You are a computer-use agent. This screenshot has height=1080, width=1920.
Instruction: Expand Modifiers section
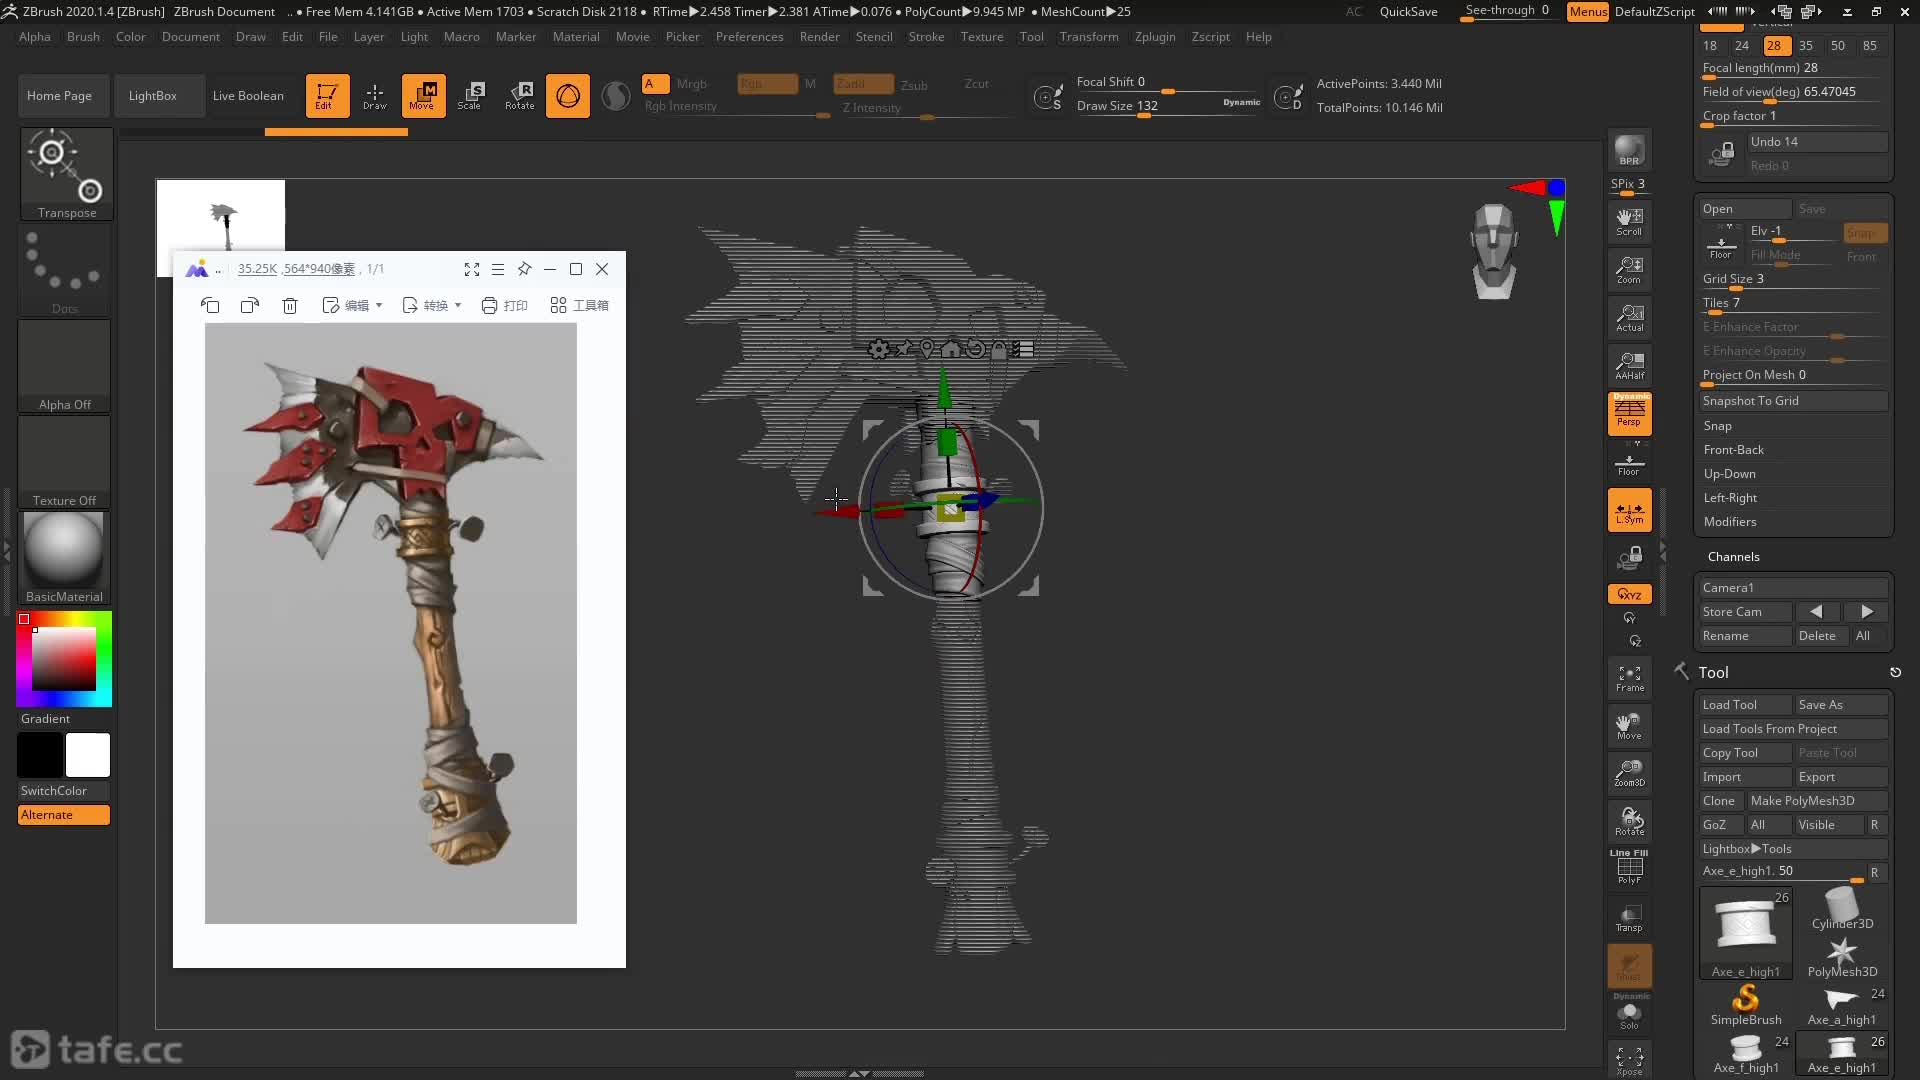pos(1729,522)
